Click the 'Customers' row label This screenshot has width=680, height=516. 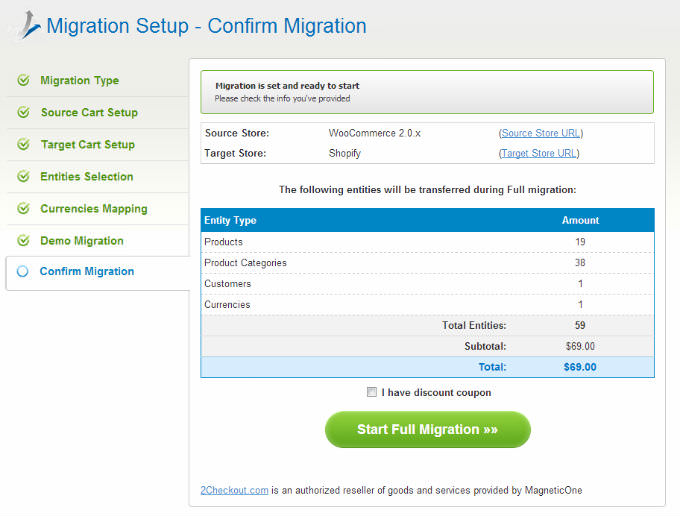228,284
